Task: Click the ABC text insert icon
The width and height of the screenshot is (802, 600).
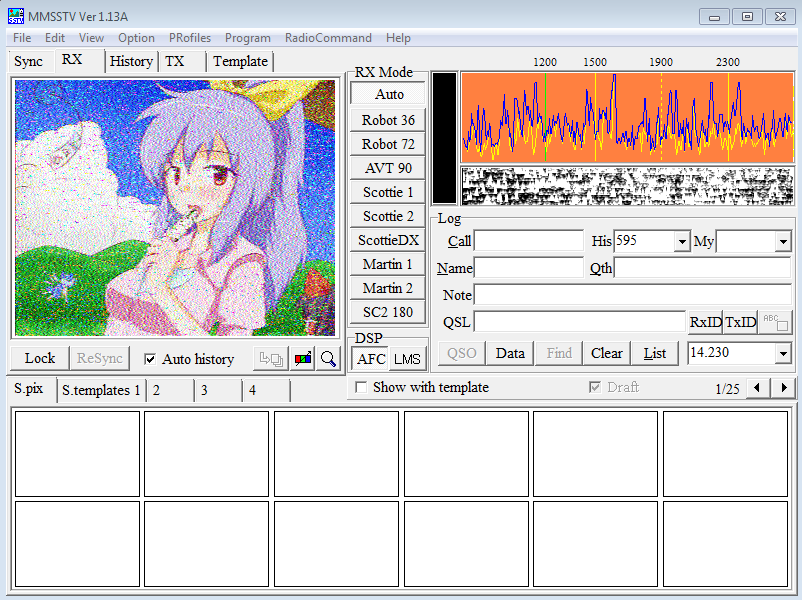Action: coord(775,322)
